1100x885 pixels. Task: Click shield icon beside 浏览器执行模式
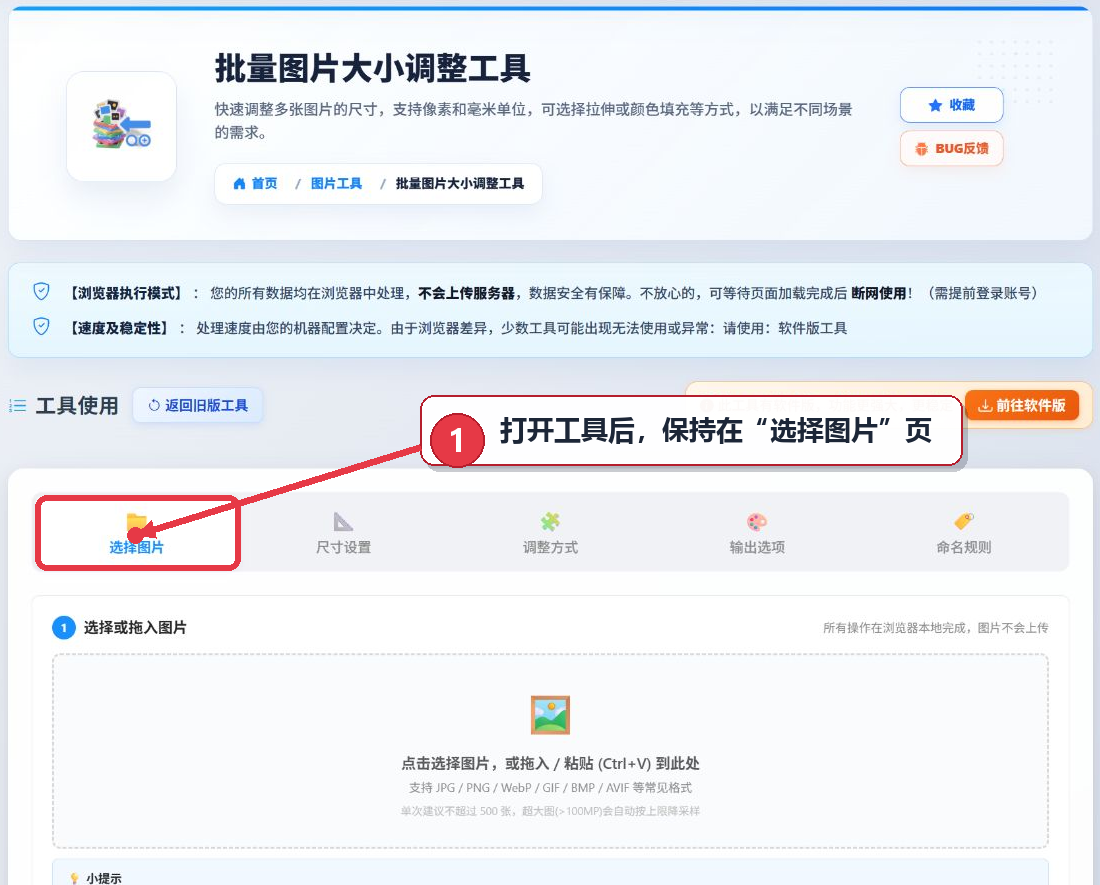(41, 292)
